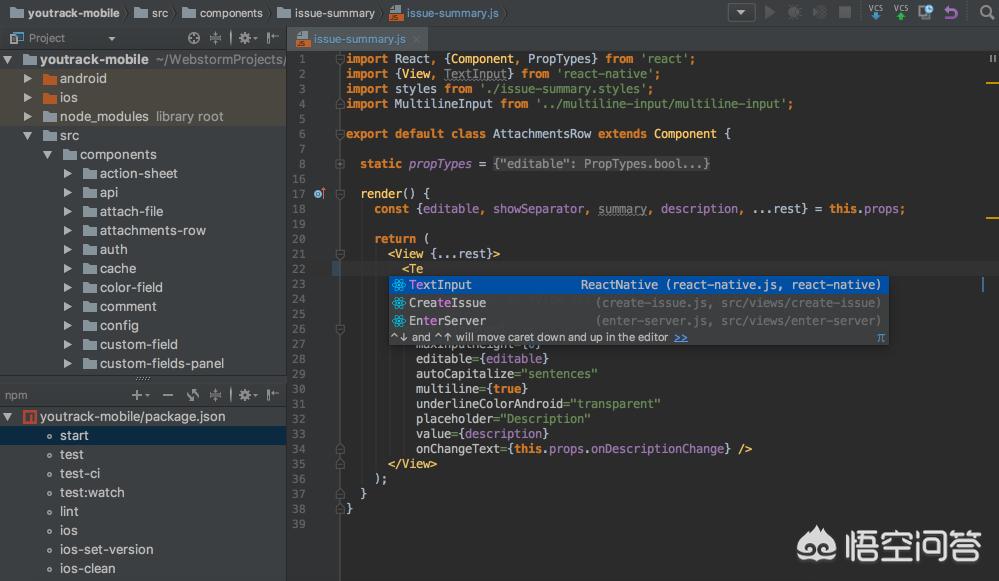Hide the npm tool panel
The width and height of the screenshot is (999, 581).
(x=273, y=395)
